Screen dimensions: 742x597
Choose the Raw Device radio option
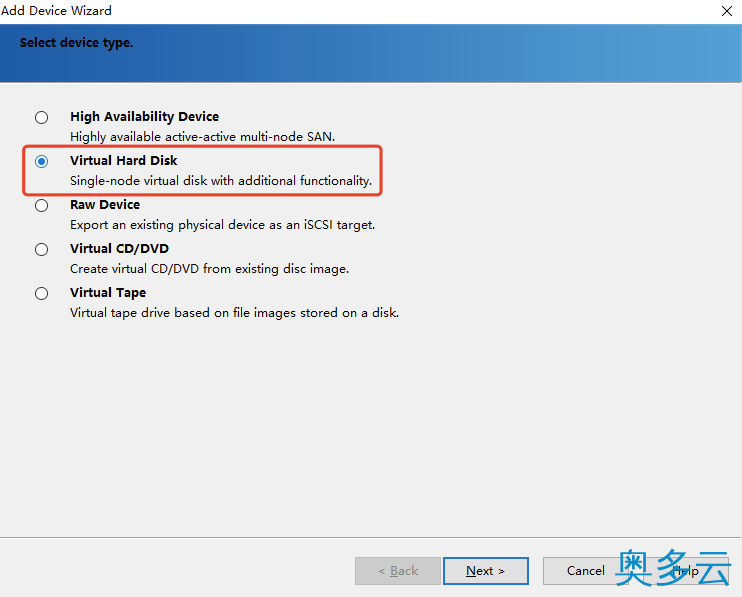(x=42, y=205)
